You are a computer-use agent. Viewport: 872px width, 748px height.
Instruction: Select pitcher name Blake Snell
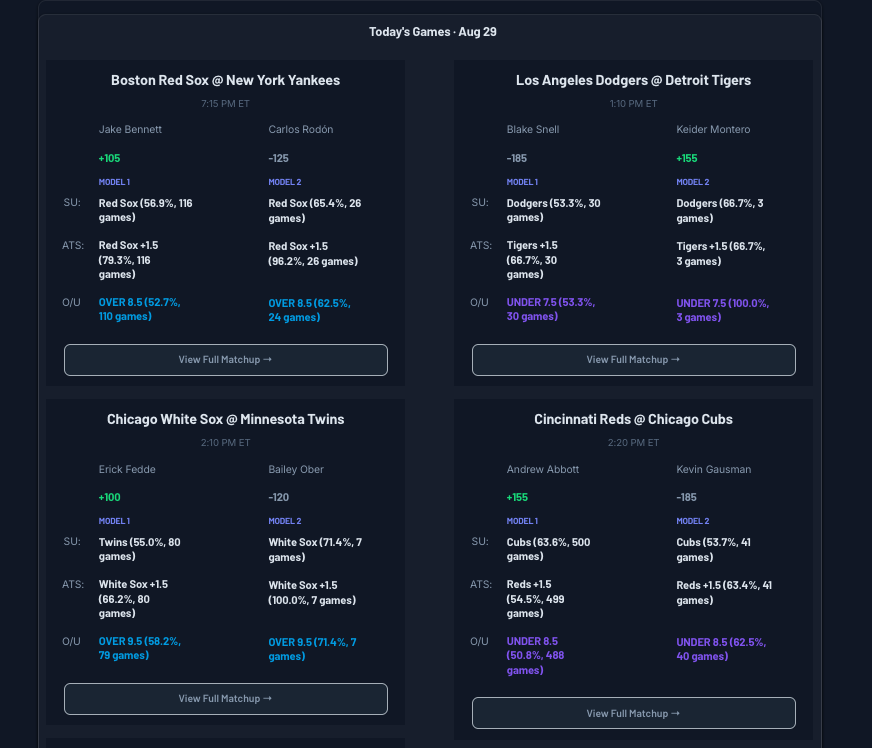pyautogui.click(x=533, y=129)
